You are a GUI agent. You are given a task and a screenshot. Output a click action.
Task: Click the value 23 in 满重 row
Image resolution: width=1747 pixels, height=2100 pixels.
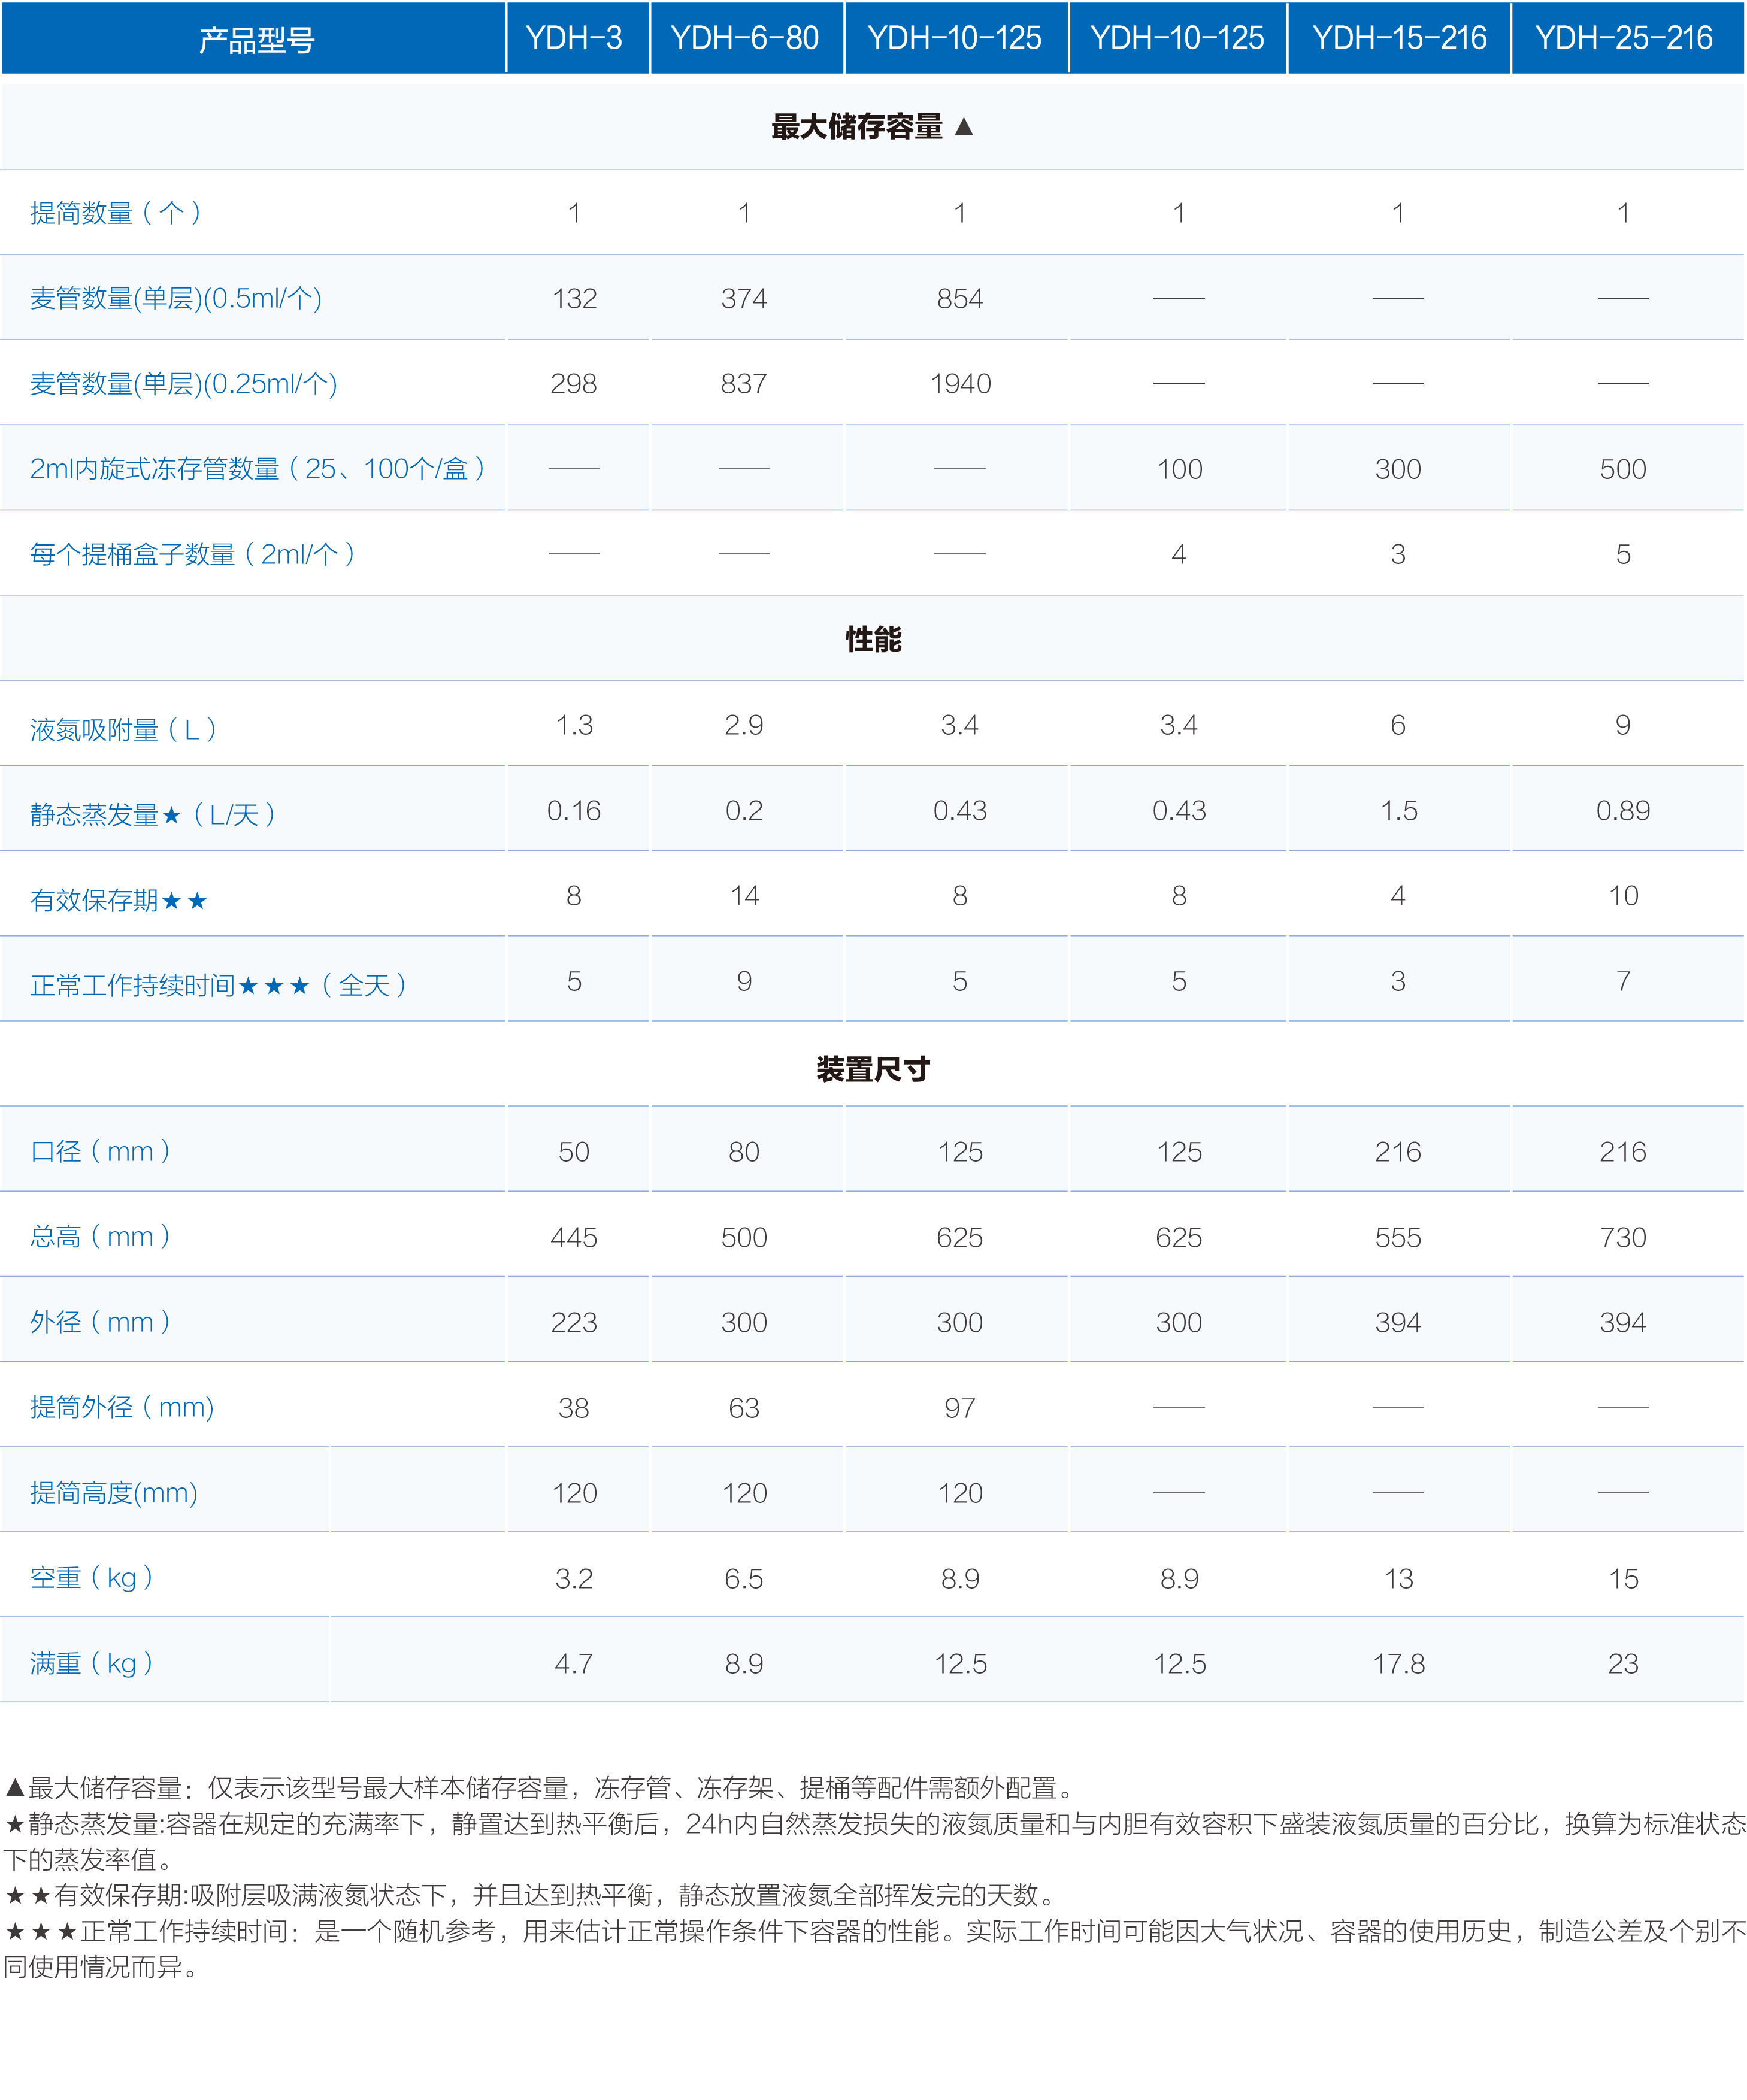1623,1664
